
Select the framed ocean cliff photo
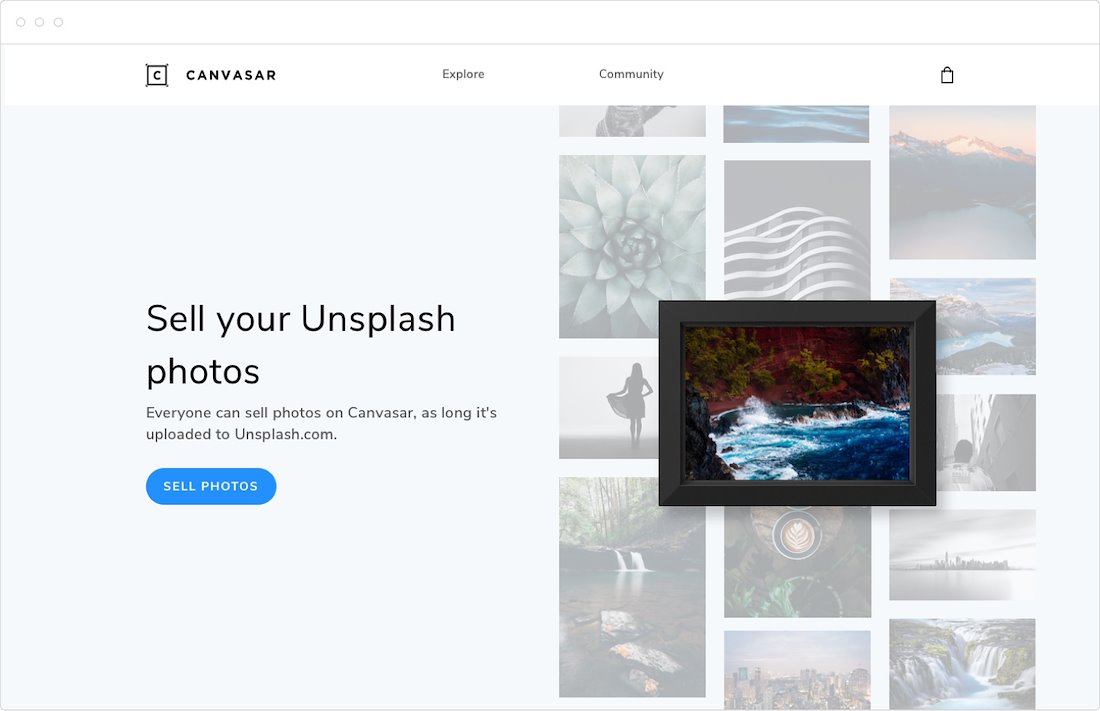tap(797, 403)
